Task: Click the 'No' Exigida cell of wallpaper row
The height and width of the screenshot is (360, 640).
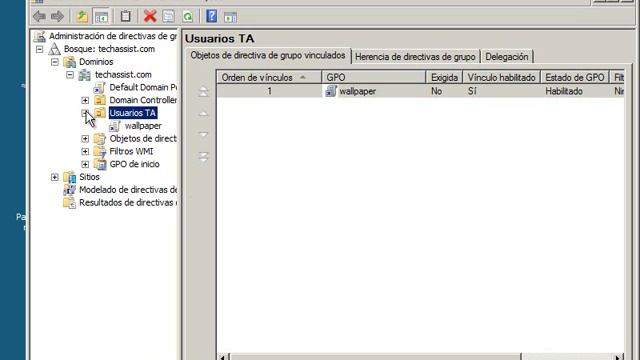Action: (436, 91)
